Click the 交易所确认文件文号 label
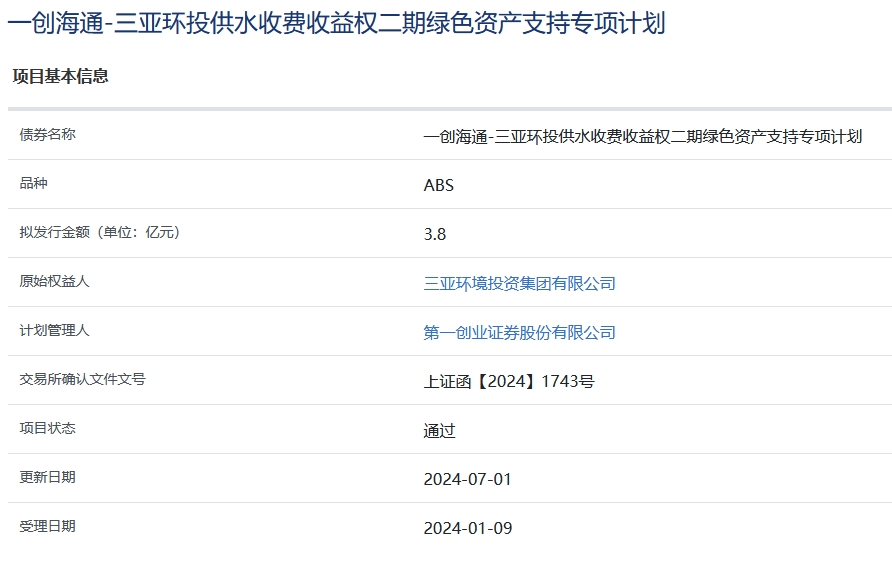 coord(82,379)
